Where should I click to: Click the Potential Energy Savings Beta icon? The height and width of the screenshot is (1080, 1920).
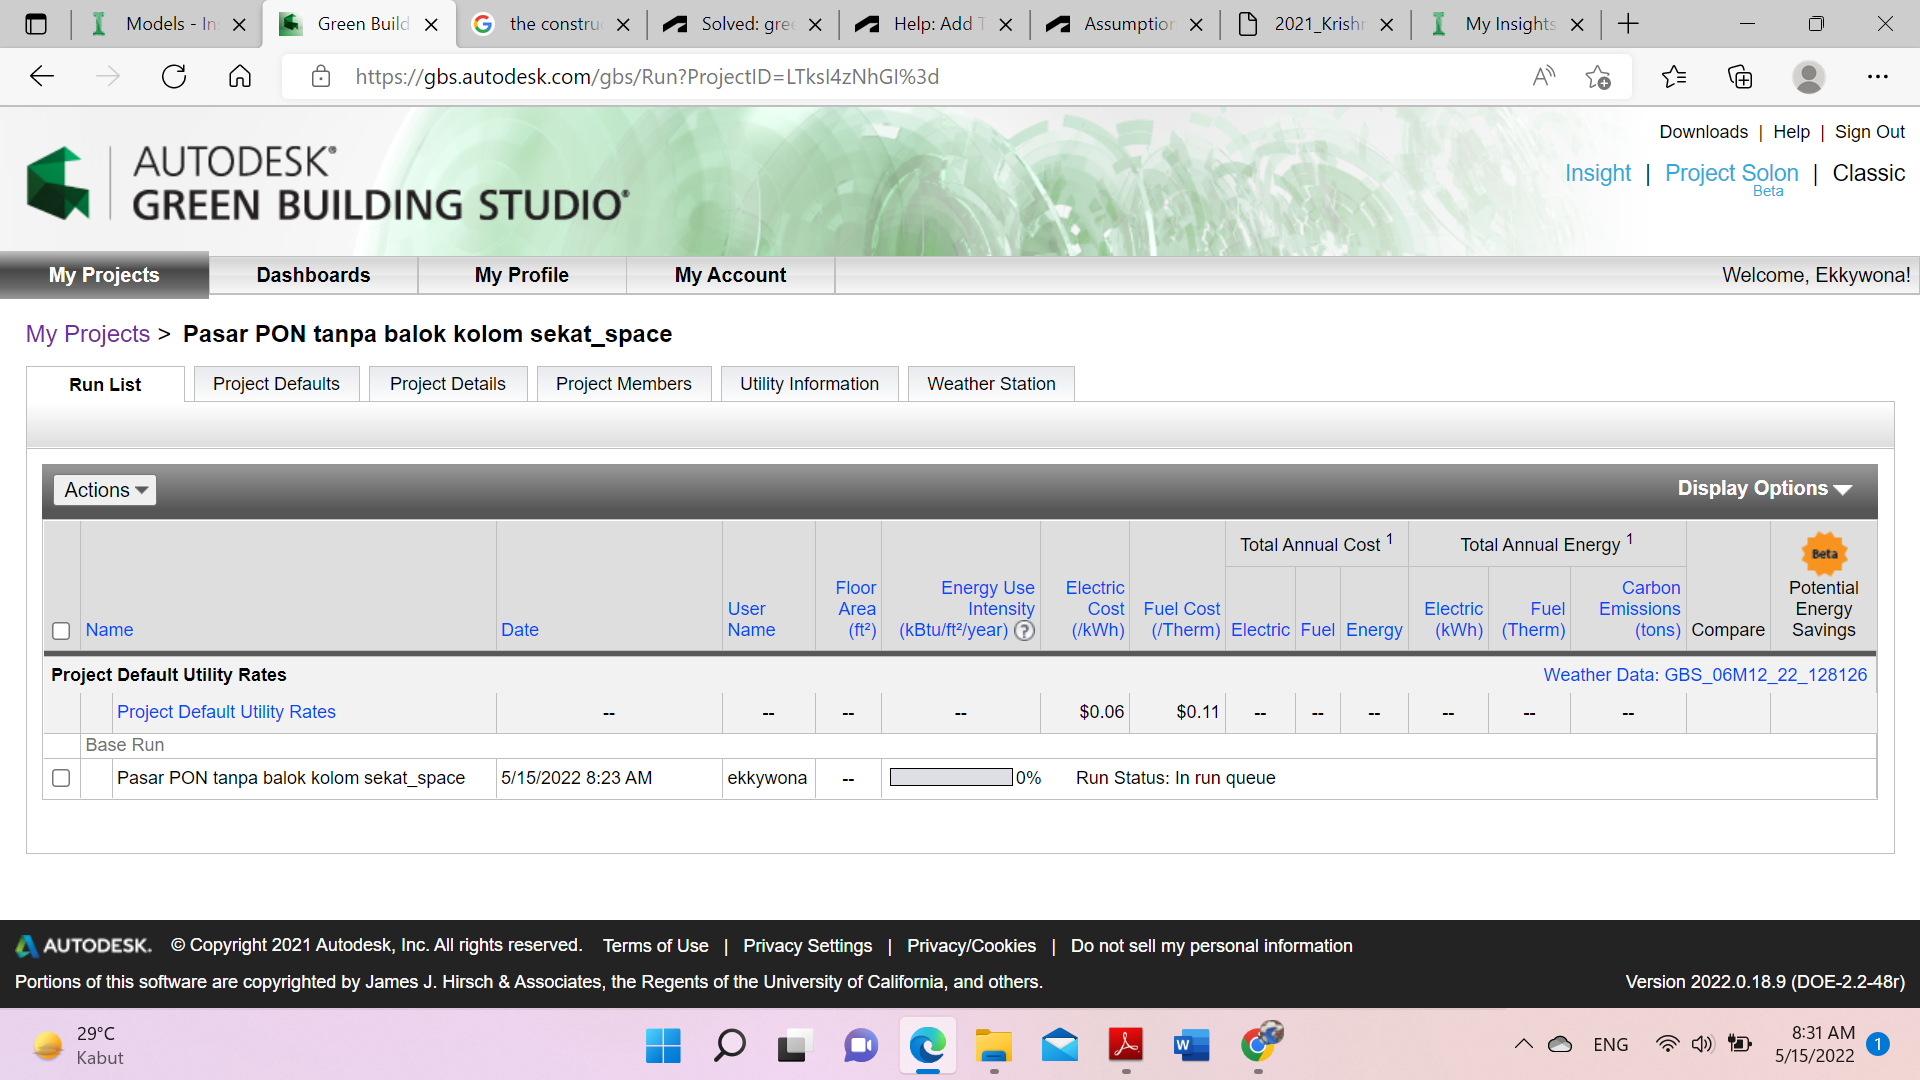pyautogui.click(x=1823, y=554)
